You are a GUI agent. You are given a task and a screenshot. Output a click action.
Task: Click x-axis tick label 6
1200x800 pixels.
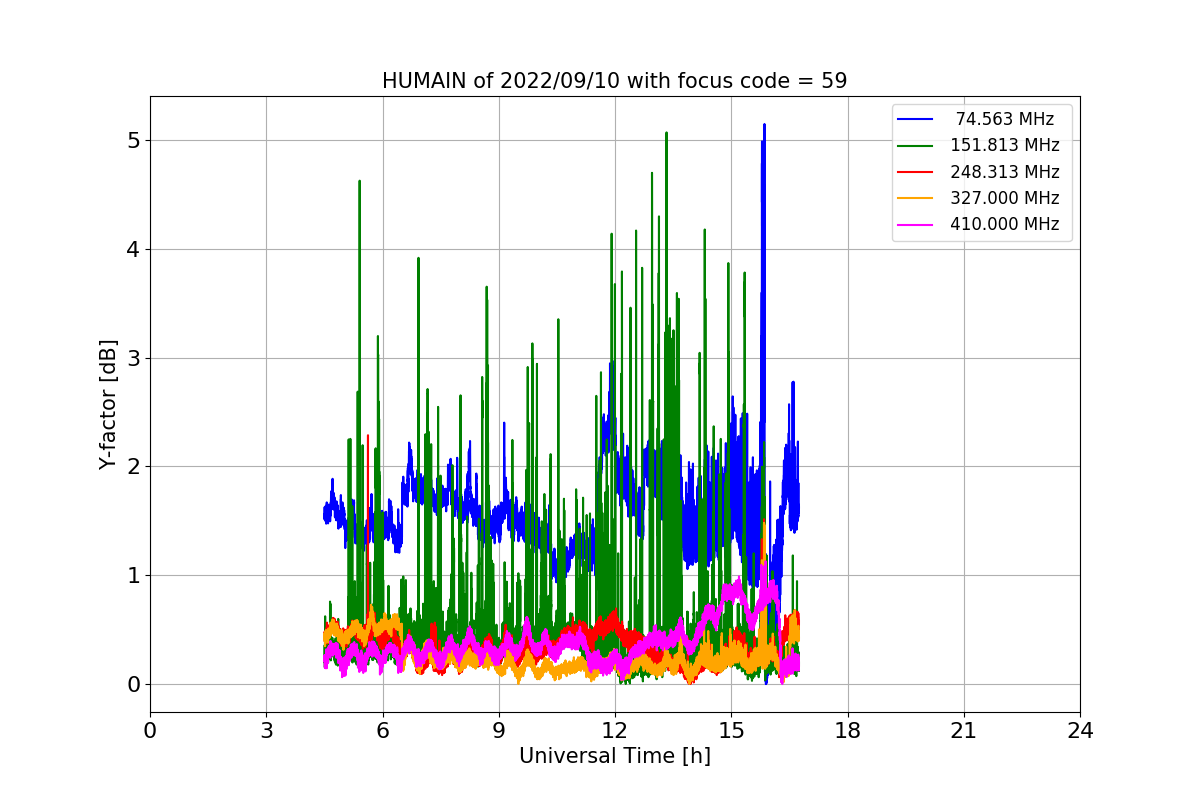click(x=382, y=731)
